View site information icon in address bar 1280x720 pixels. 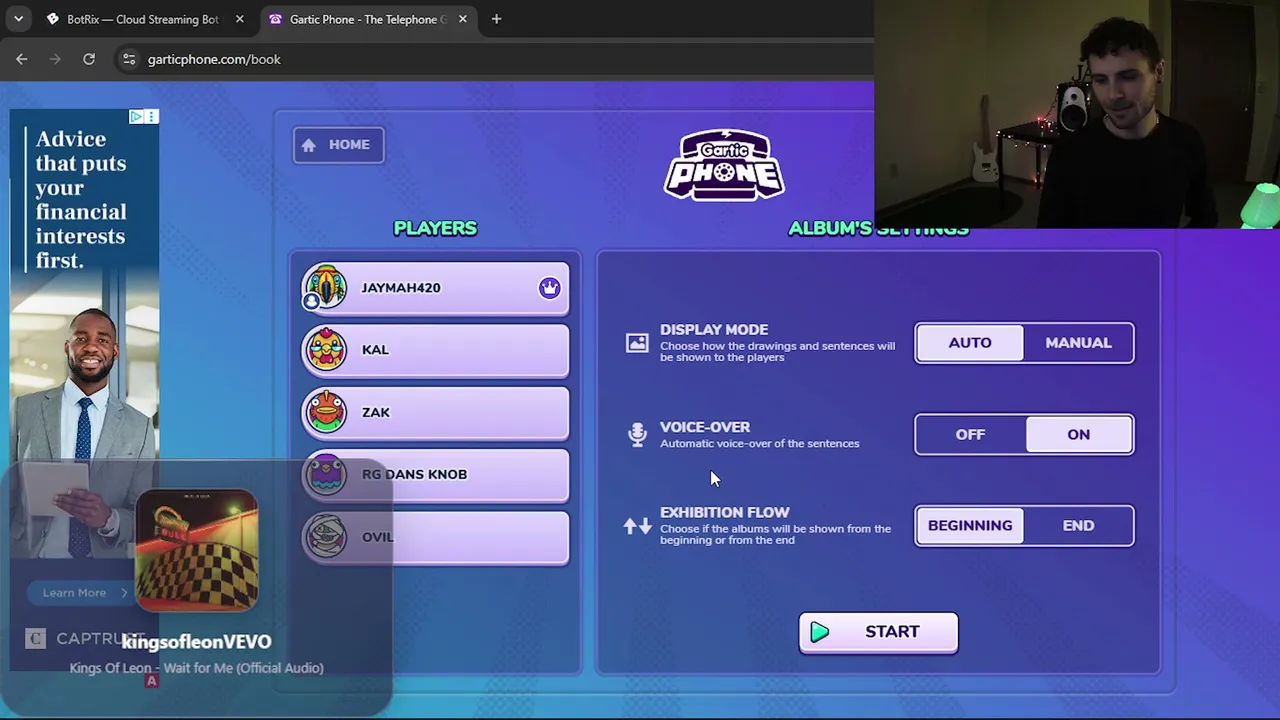click(x=129, y=59)
